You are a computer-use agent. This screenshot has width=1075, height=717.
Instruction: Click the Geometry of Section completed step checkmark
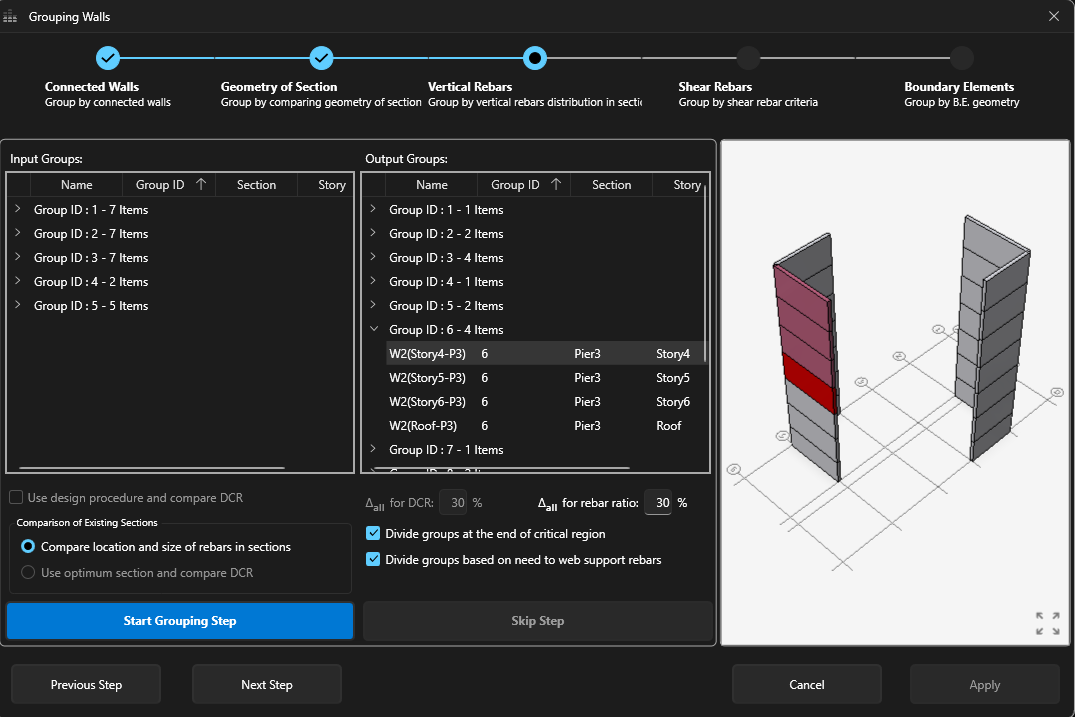pyautogui.click(x=321, y=58)
